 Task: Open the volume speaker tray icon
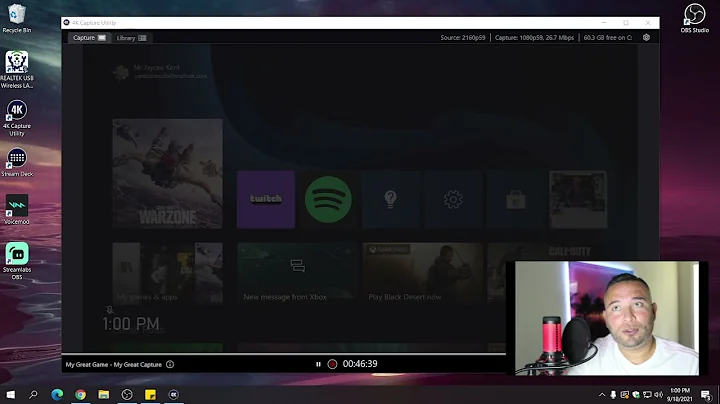pyautogui.click(x=658, y=394)
